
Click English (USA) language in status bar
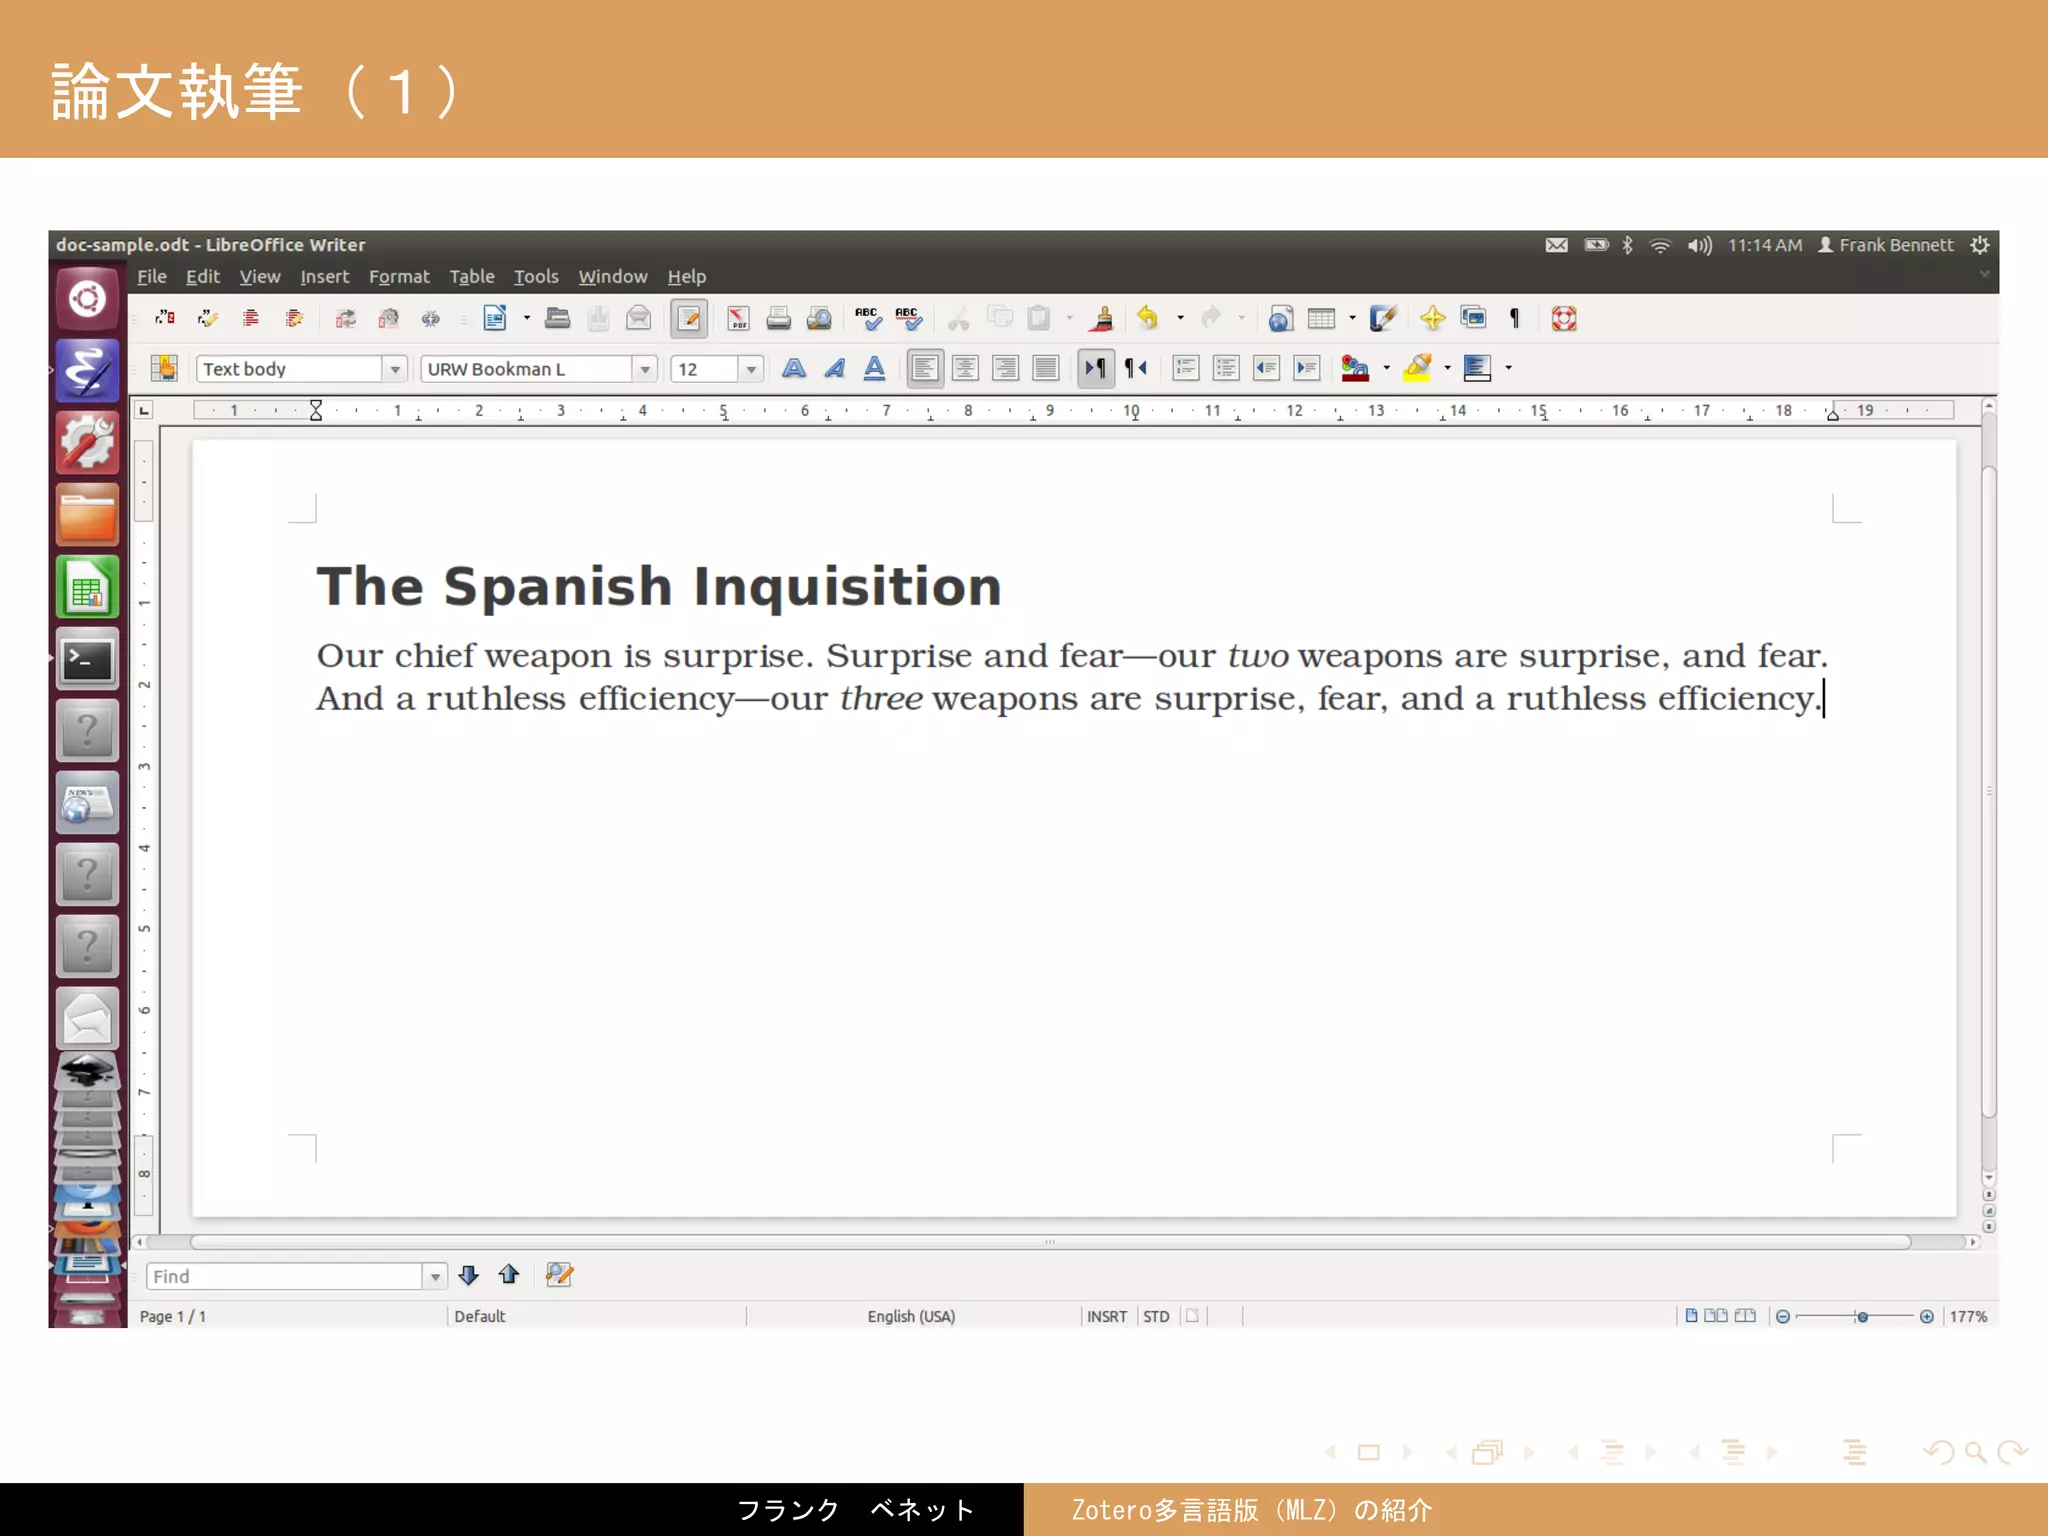tap(911, 1316)
